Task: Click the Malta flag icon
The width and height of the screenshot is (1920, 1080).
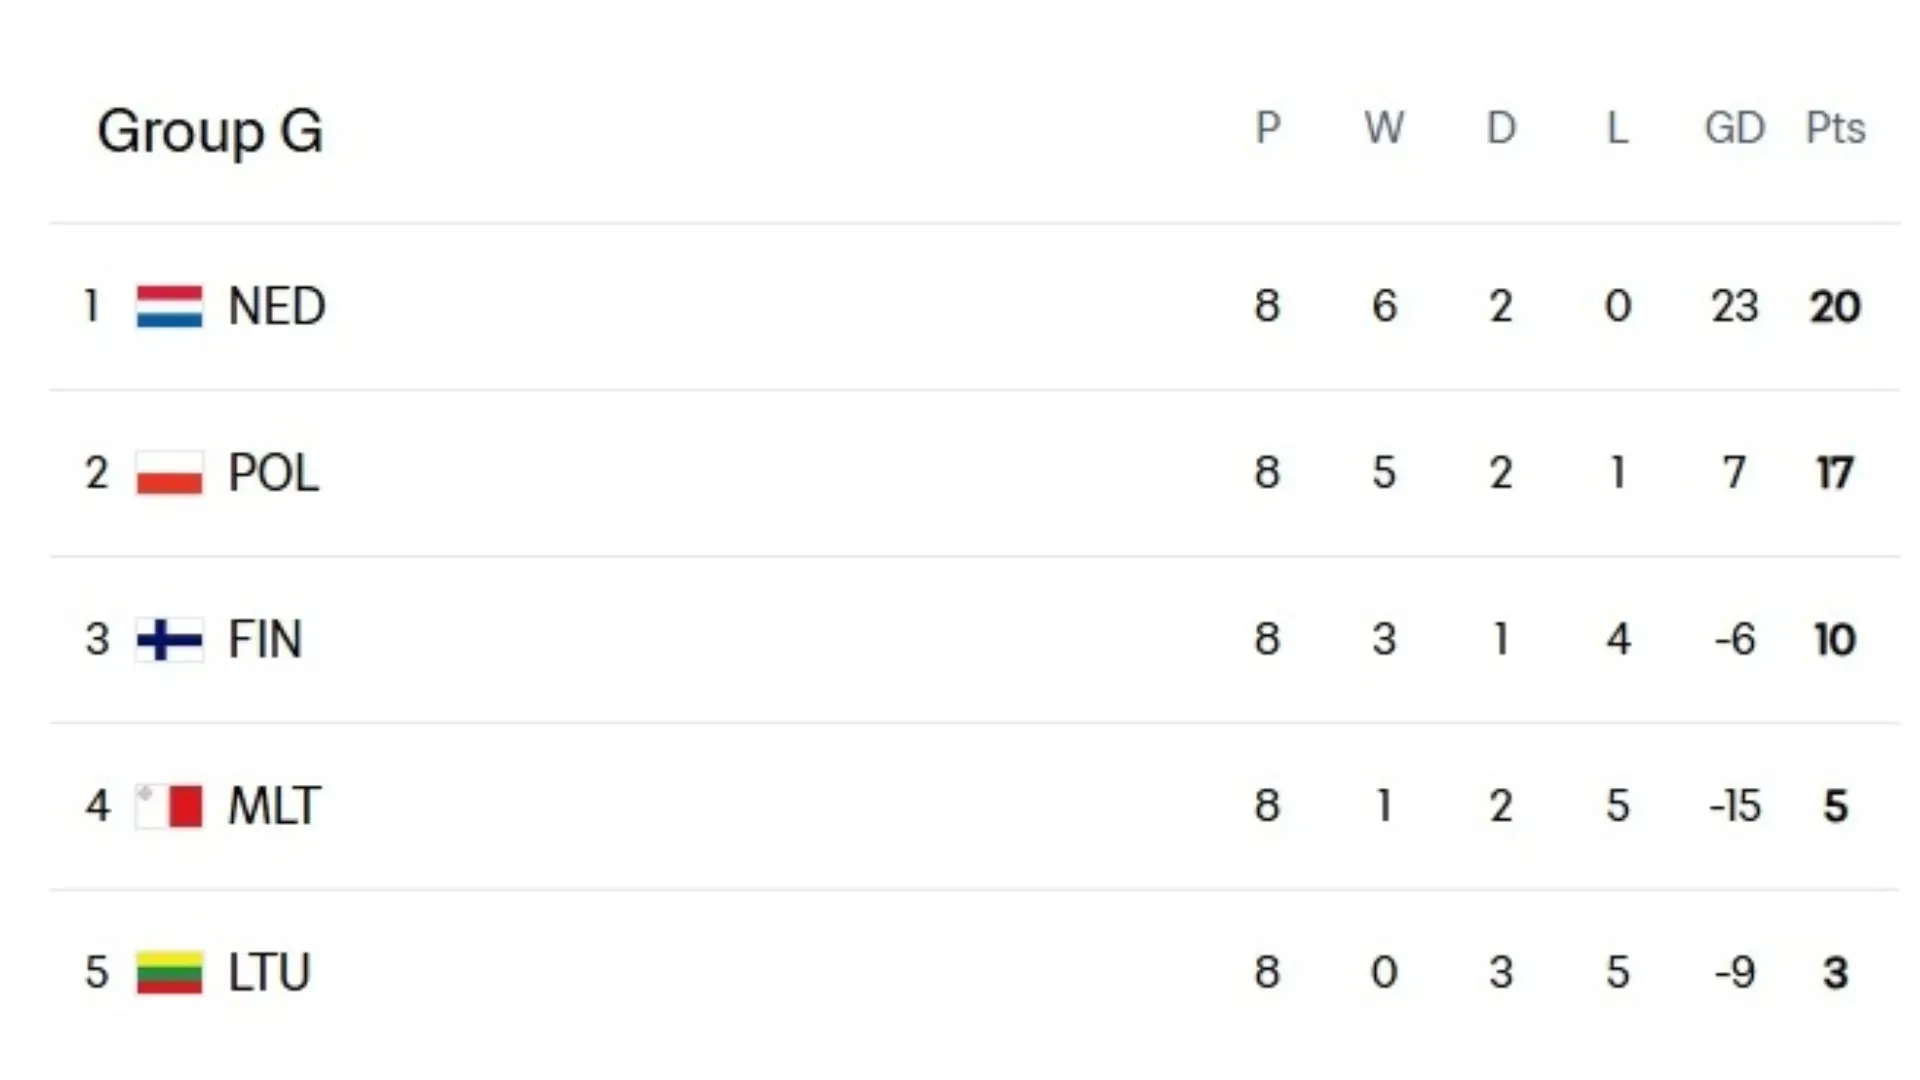Action: coord(169,806)
